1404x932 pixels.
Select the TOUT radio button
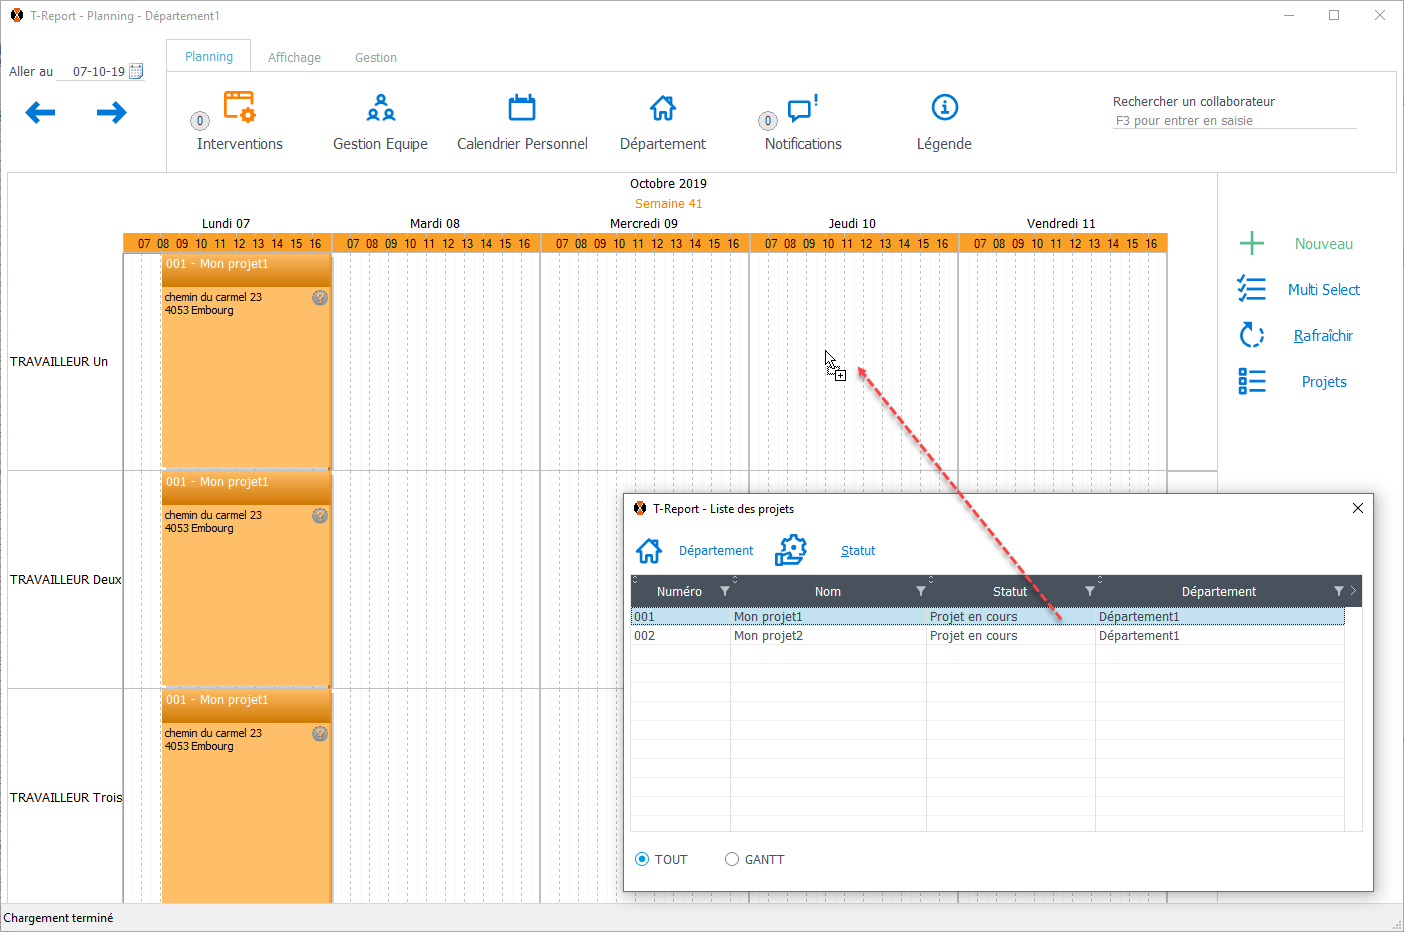[x=643, y=859]
